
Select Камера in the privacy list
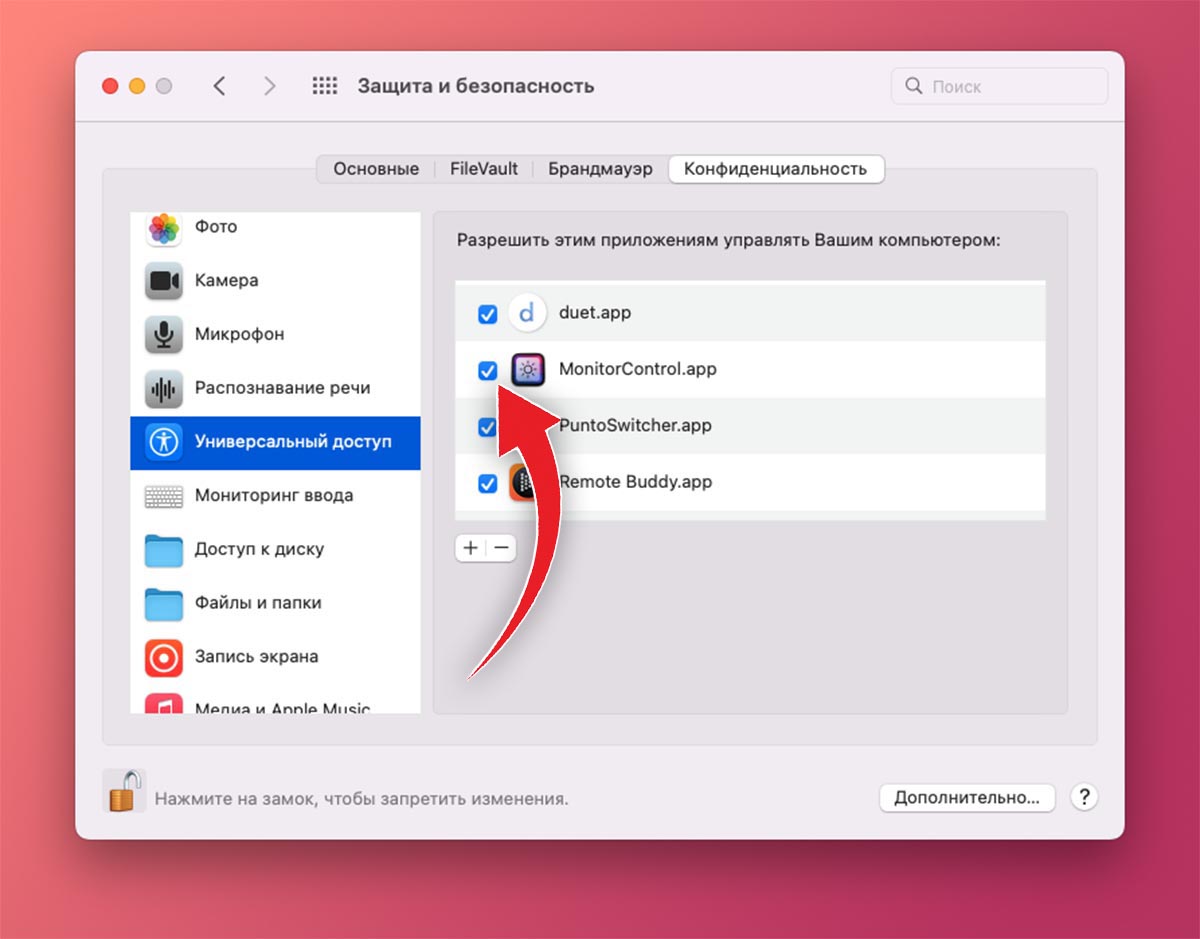tap(227, 281)
